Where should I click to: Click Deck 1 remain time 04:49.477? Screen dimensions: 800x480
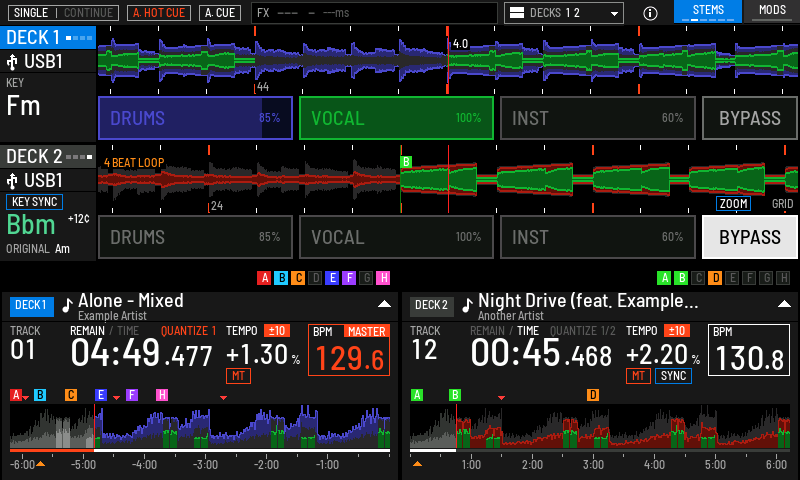click(x=141, y=353)
